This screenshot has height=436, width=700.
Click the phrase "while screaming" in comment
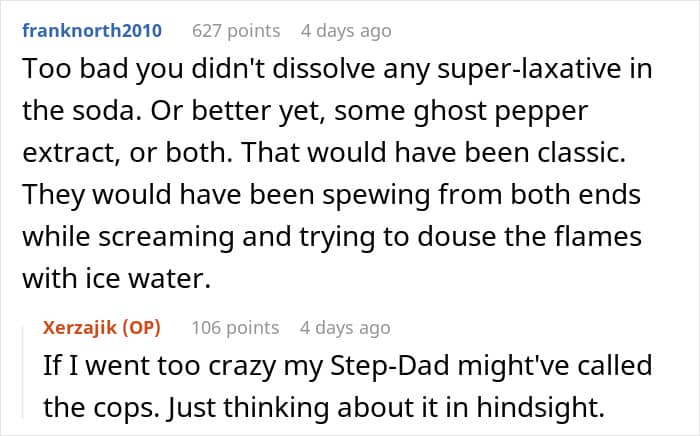click(128, 237)
